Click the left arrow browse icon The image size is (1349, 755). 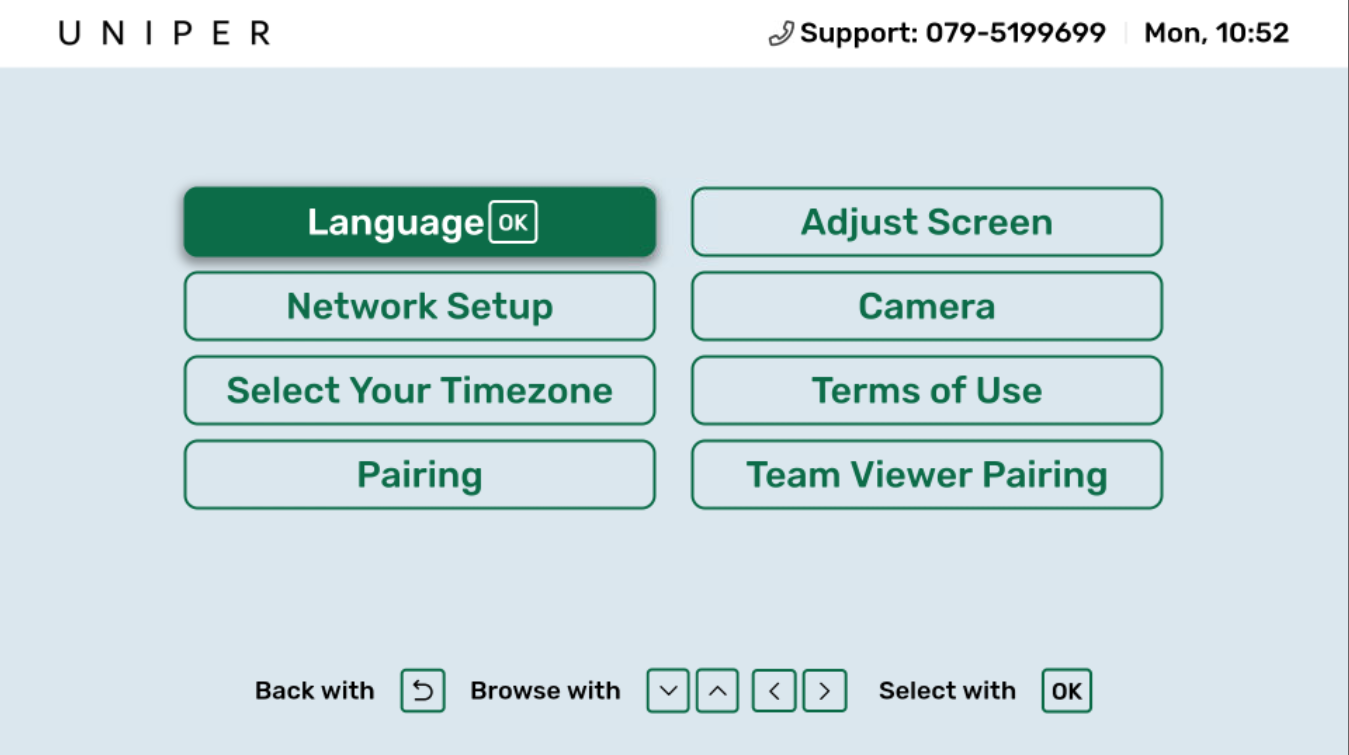point(775,691)
